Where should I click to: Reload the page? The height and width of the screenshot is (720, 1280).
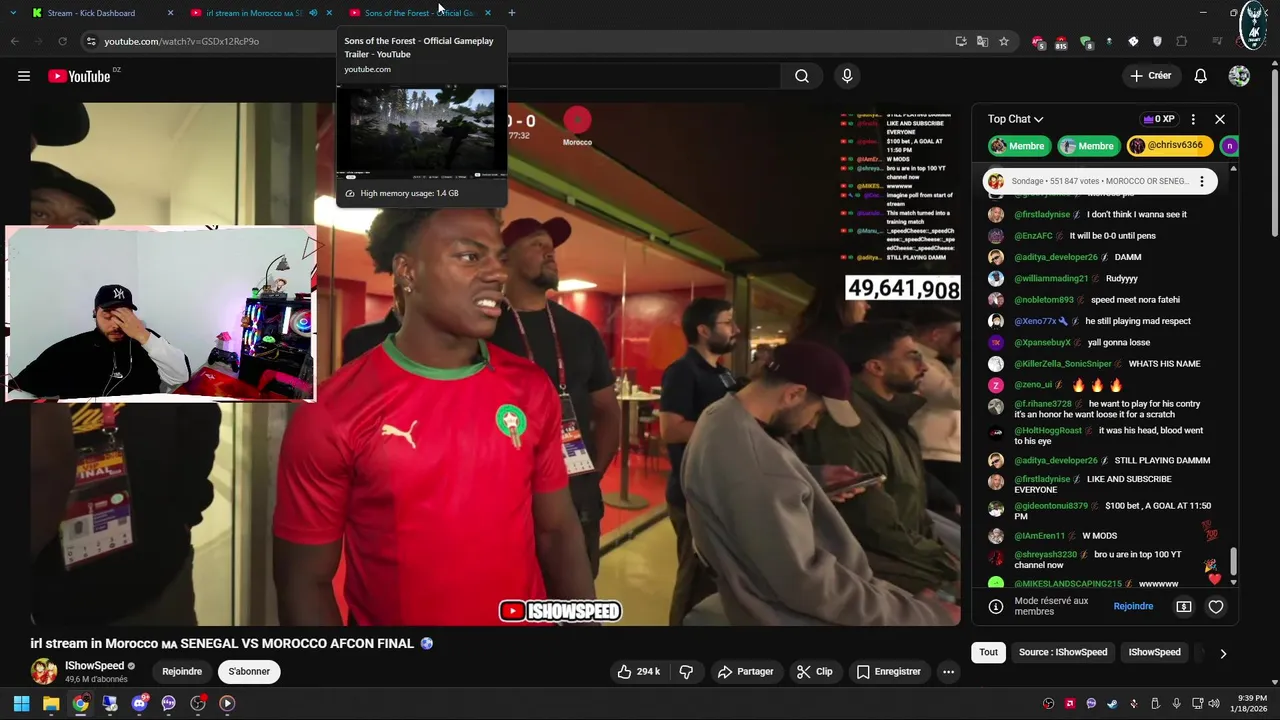click(x=62, y=41)
